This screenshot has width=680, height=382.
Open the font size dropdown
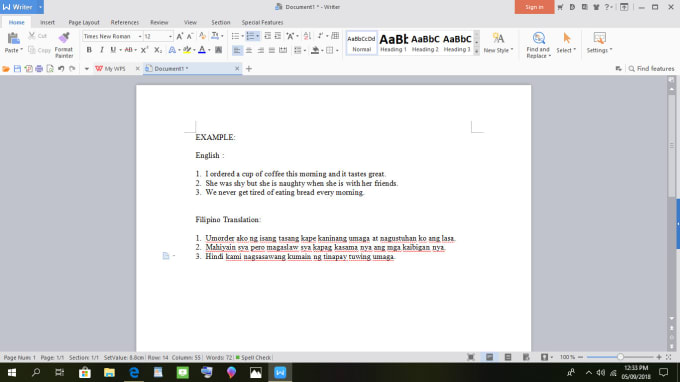coord(170,36)
